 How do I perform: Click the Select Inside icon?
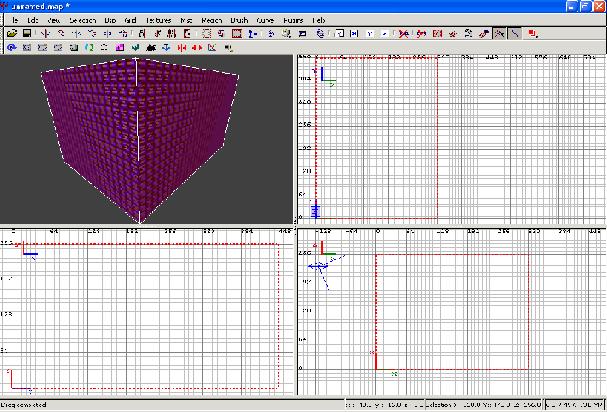point(187,34)
